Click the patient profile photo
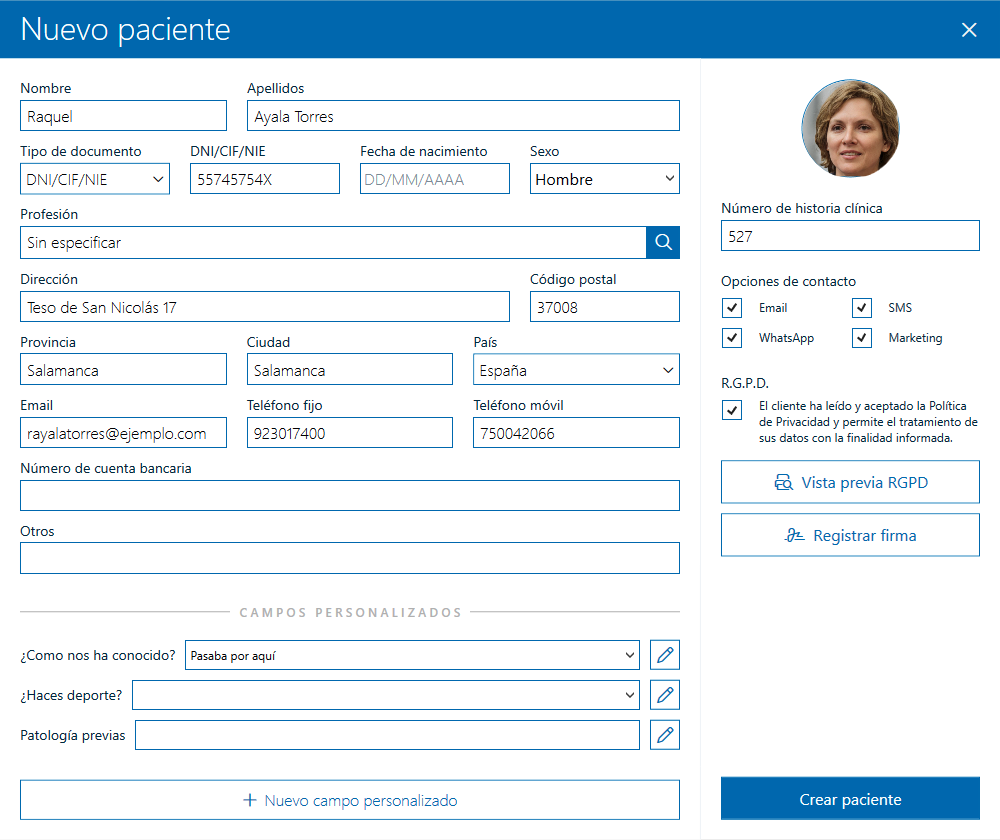Screen dimensions: 1000x840 850,128
